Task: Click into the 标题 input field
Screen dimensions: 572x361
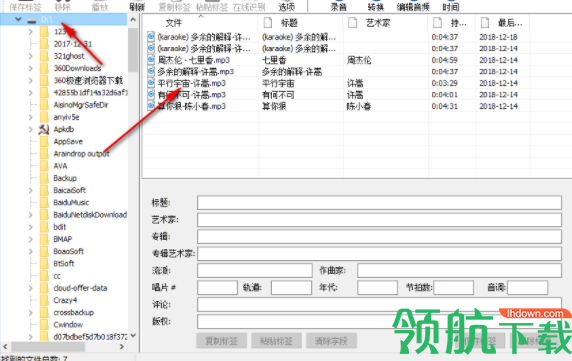Action: coord(379,203)
